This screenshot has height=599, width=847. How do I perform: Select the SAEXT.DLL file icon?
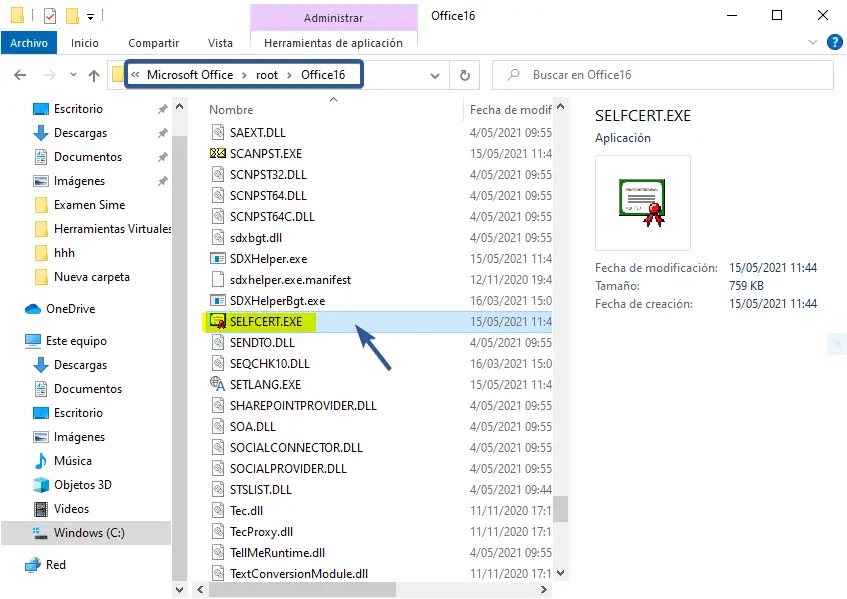point(218,132)
